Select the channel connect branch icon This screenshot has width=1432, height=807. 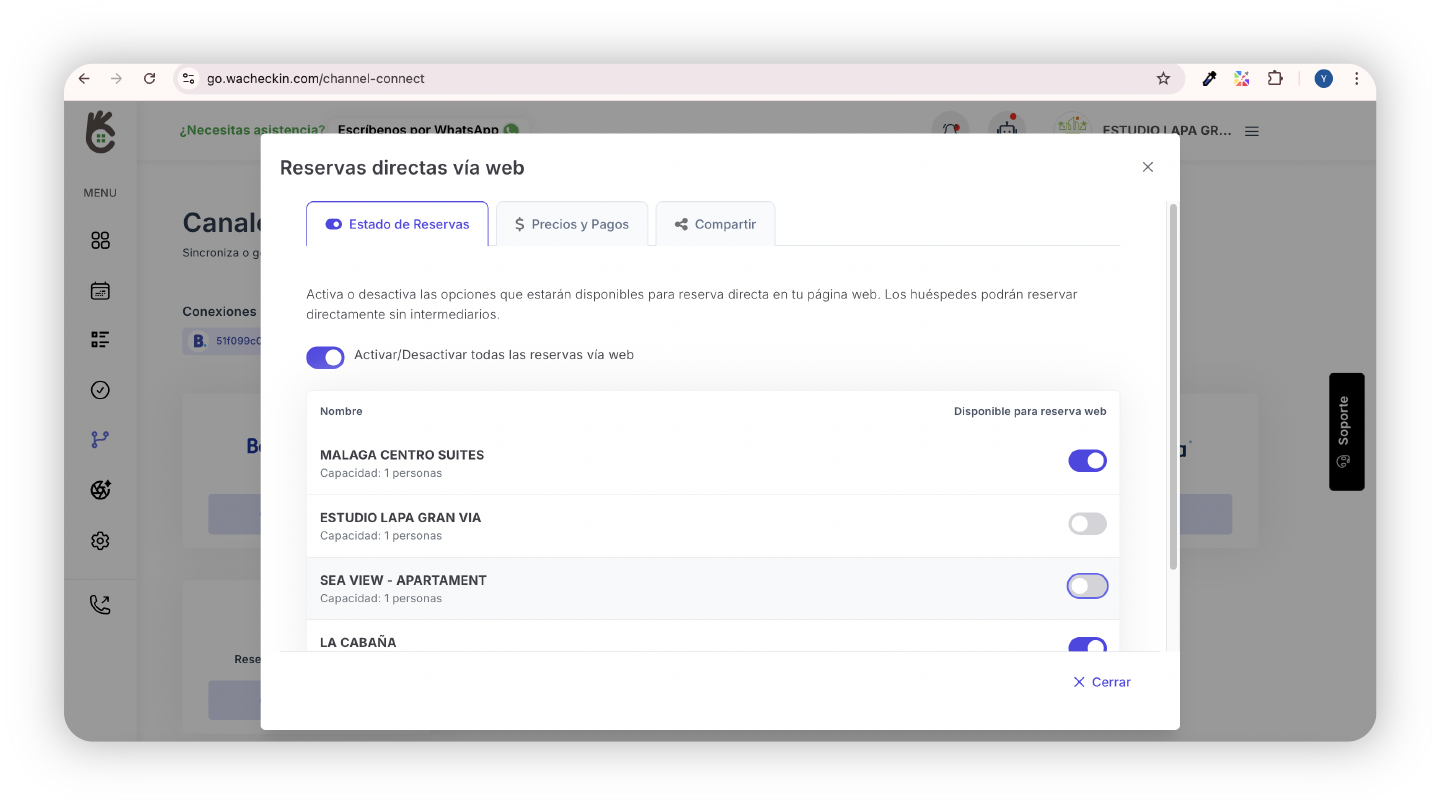pos(100,440)
